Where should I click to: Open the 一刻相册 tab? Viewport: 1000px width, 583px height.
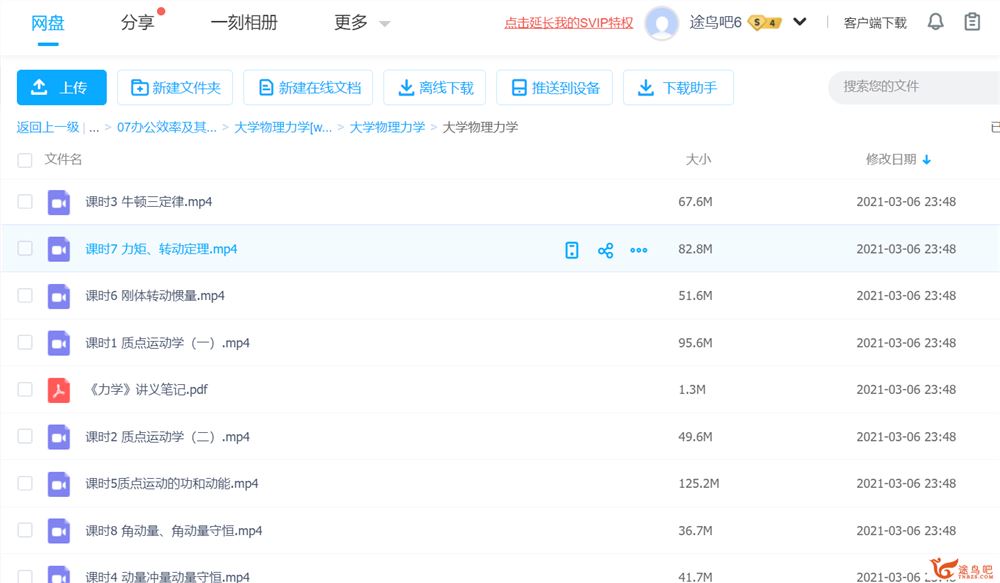[x=244, y=23]
